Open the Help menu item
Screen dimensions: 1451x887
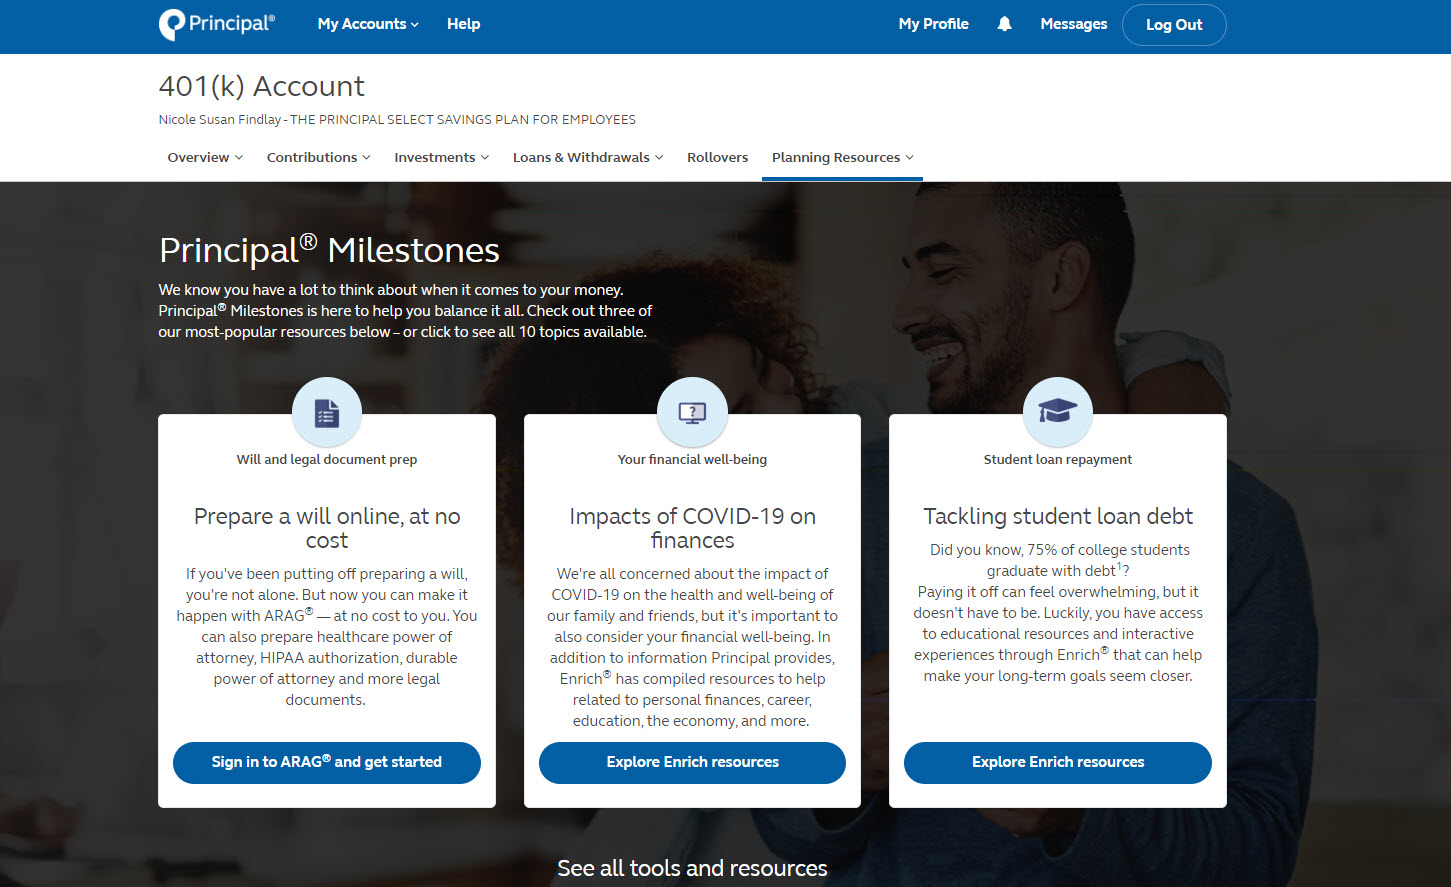point(463,24)
